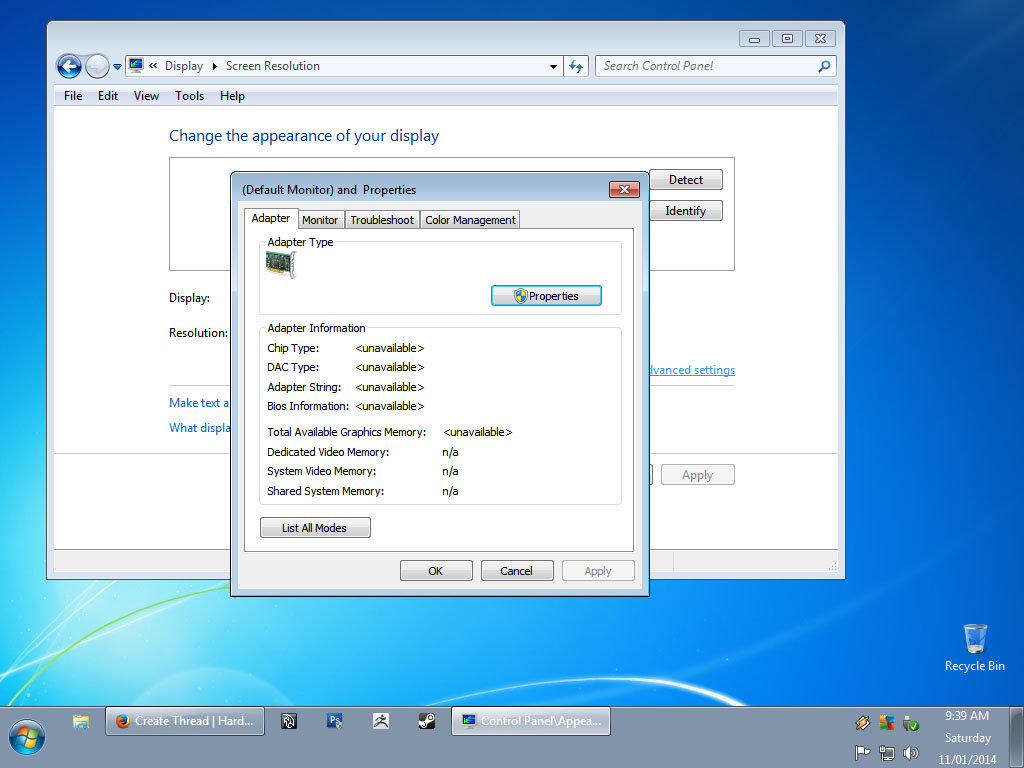Select the Recycle Bin desktop icon
This screenshot has height=768, width=1024.
click(x=974, y=648)
